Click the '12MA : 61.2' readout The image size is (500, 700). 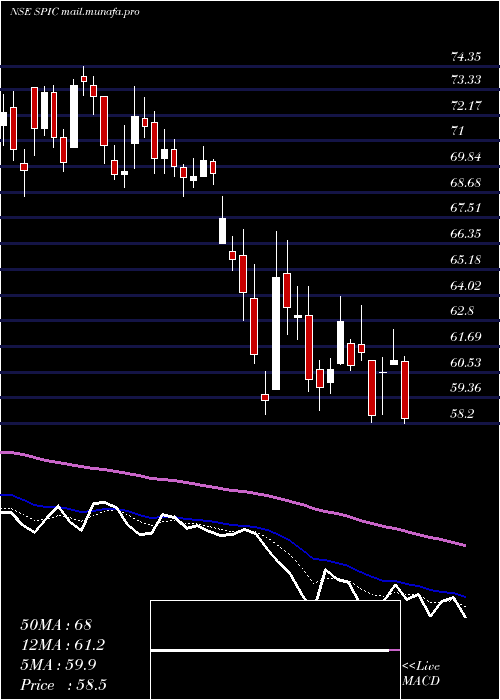(x=64, y=645)
